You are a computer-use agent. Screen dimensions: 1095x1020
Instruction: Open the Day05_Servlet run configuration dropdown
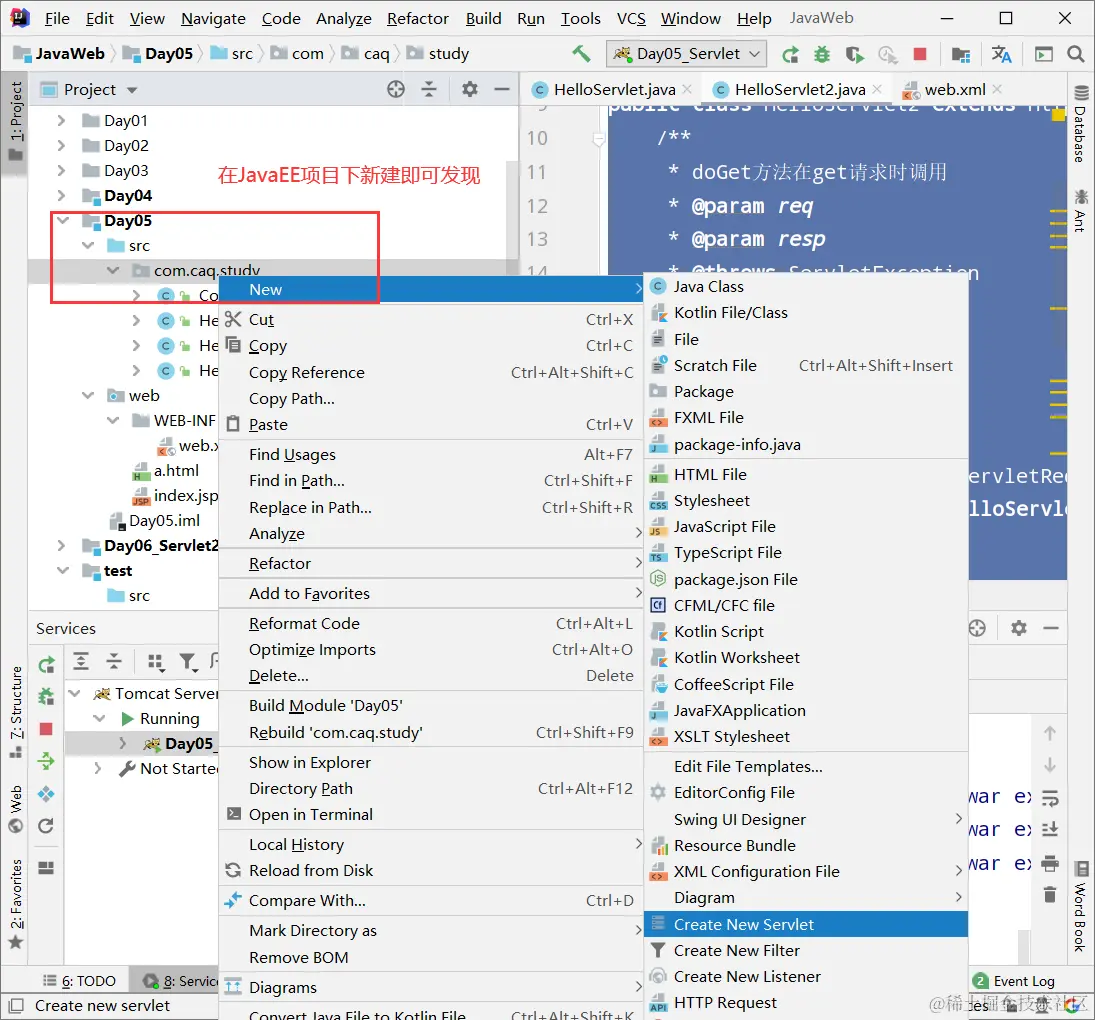coord(686,54)
